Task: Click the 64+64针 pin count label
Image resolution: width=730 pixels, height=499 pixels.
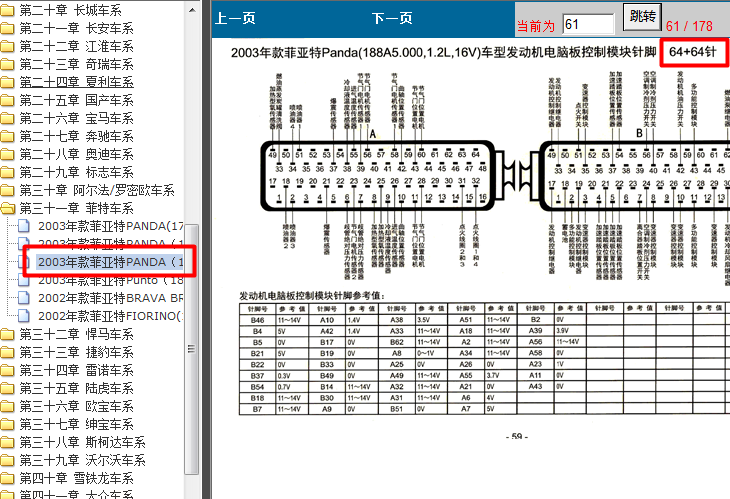Action: (x=693, y=52)
